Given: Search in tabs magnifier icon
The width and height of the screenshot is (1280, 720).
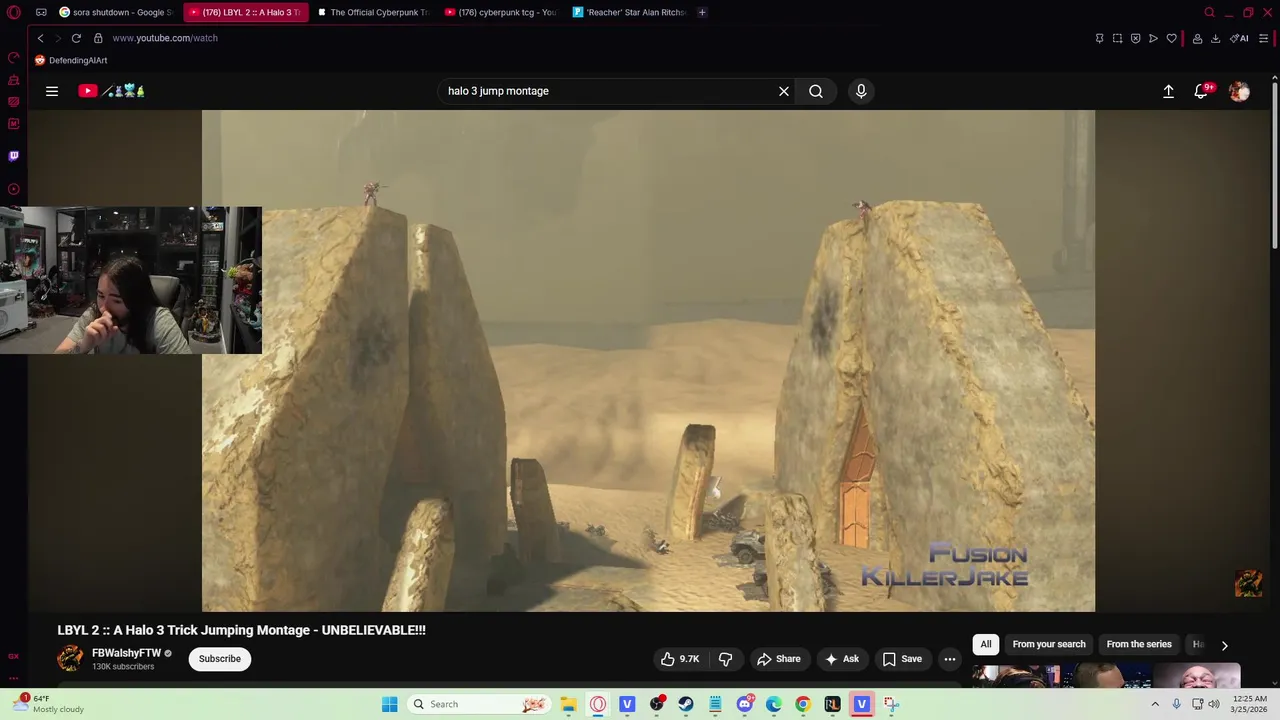Looking at the screenshot, I should (1209, 12).
